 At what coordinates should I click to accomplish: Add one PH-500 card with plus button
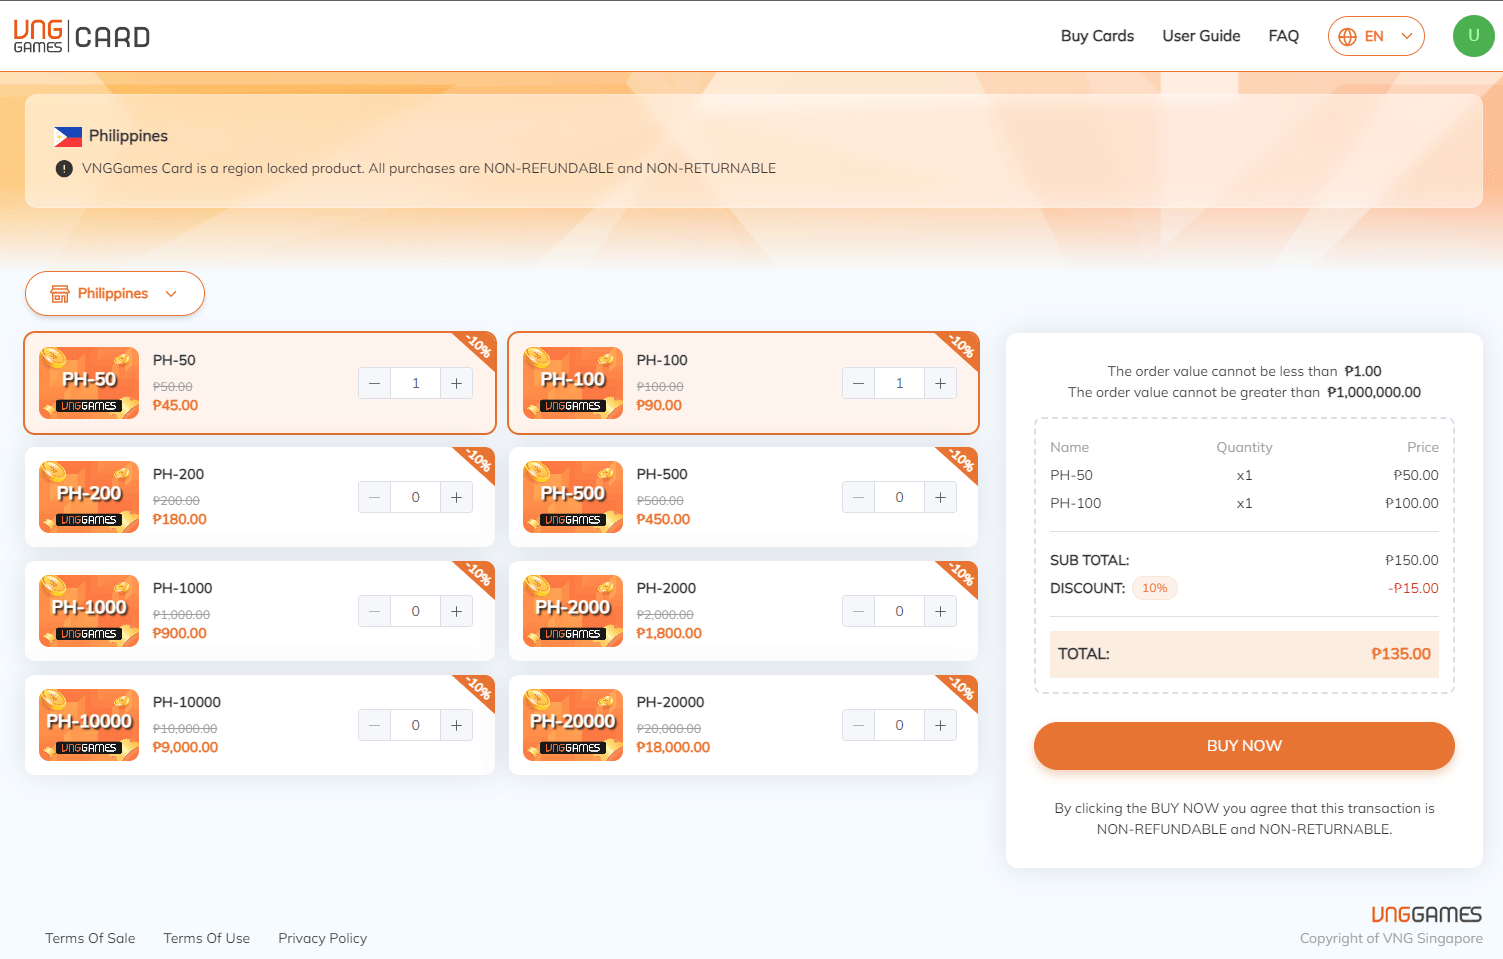(941, 497)
